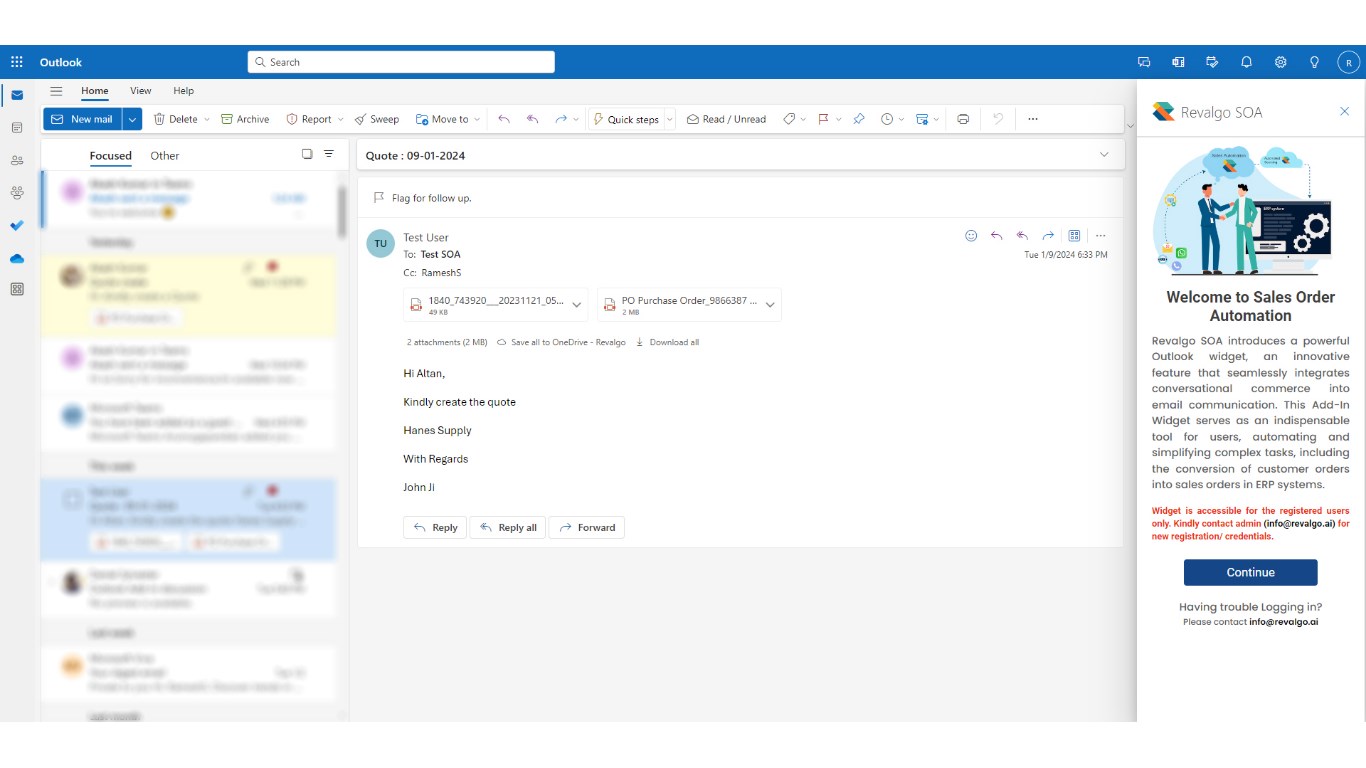Snooze message using clock icon

click(887, 119)
